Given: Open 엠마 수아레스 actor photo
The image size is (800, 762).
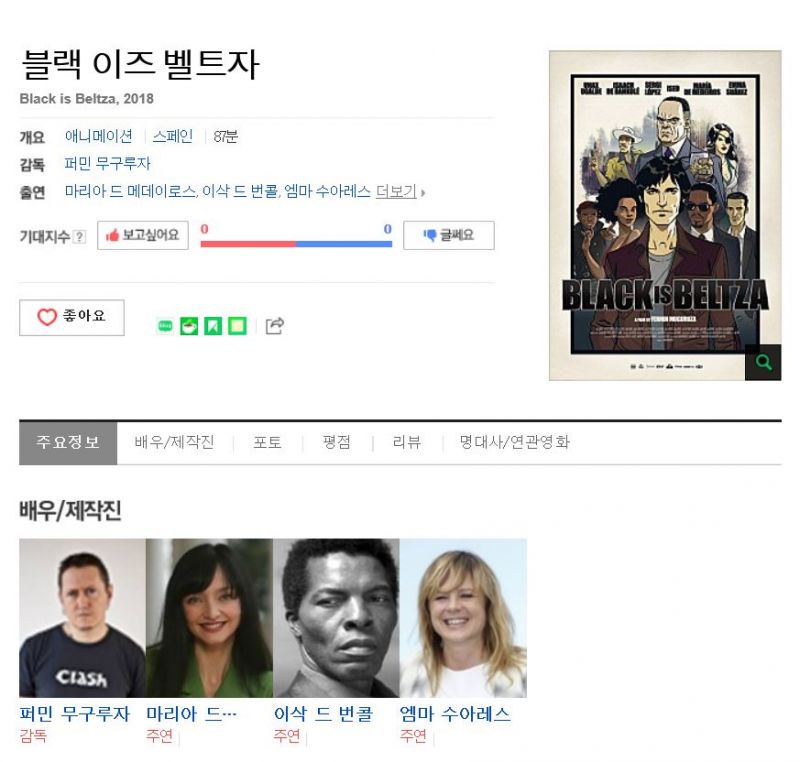Looking at the screenshot, I should click(x=463, y=618).
